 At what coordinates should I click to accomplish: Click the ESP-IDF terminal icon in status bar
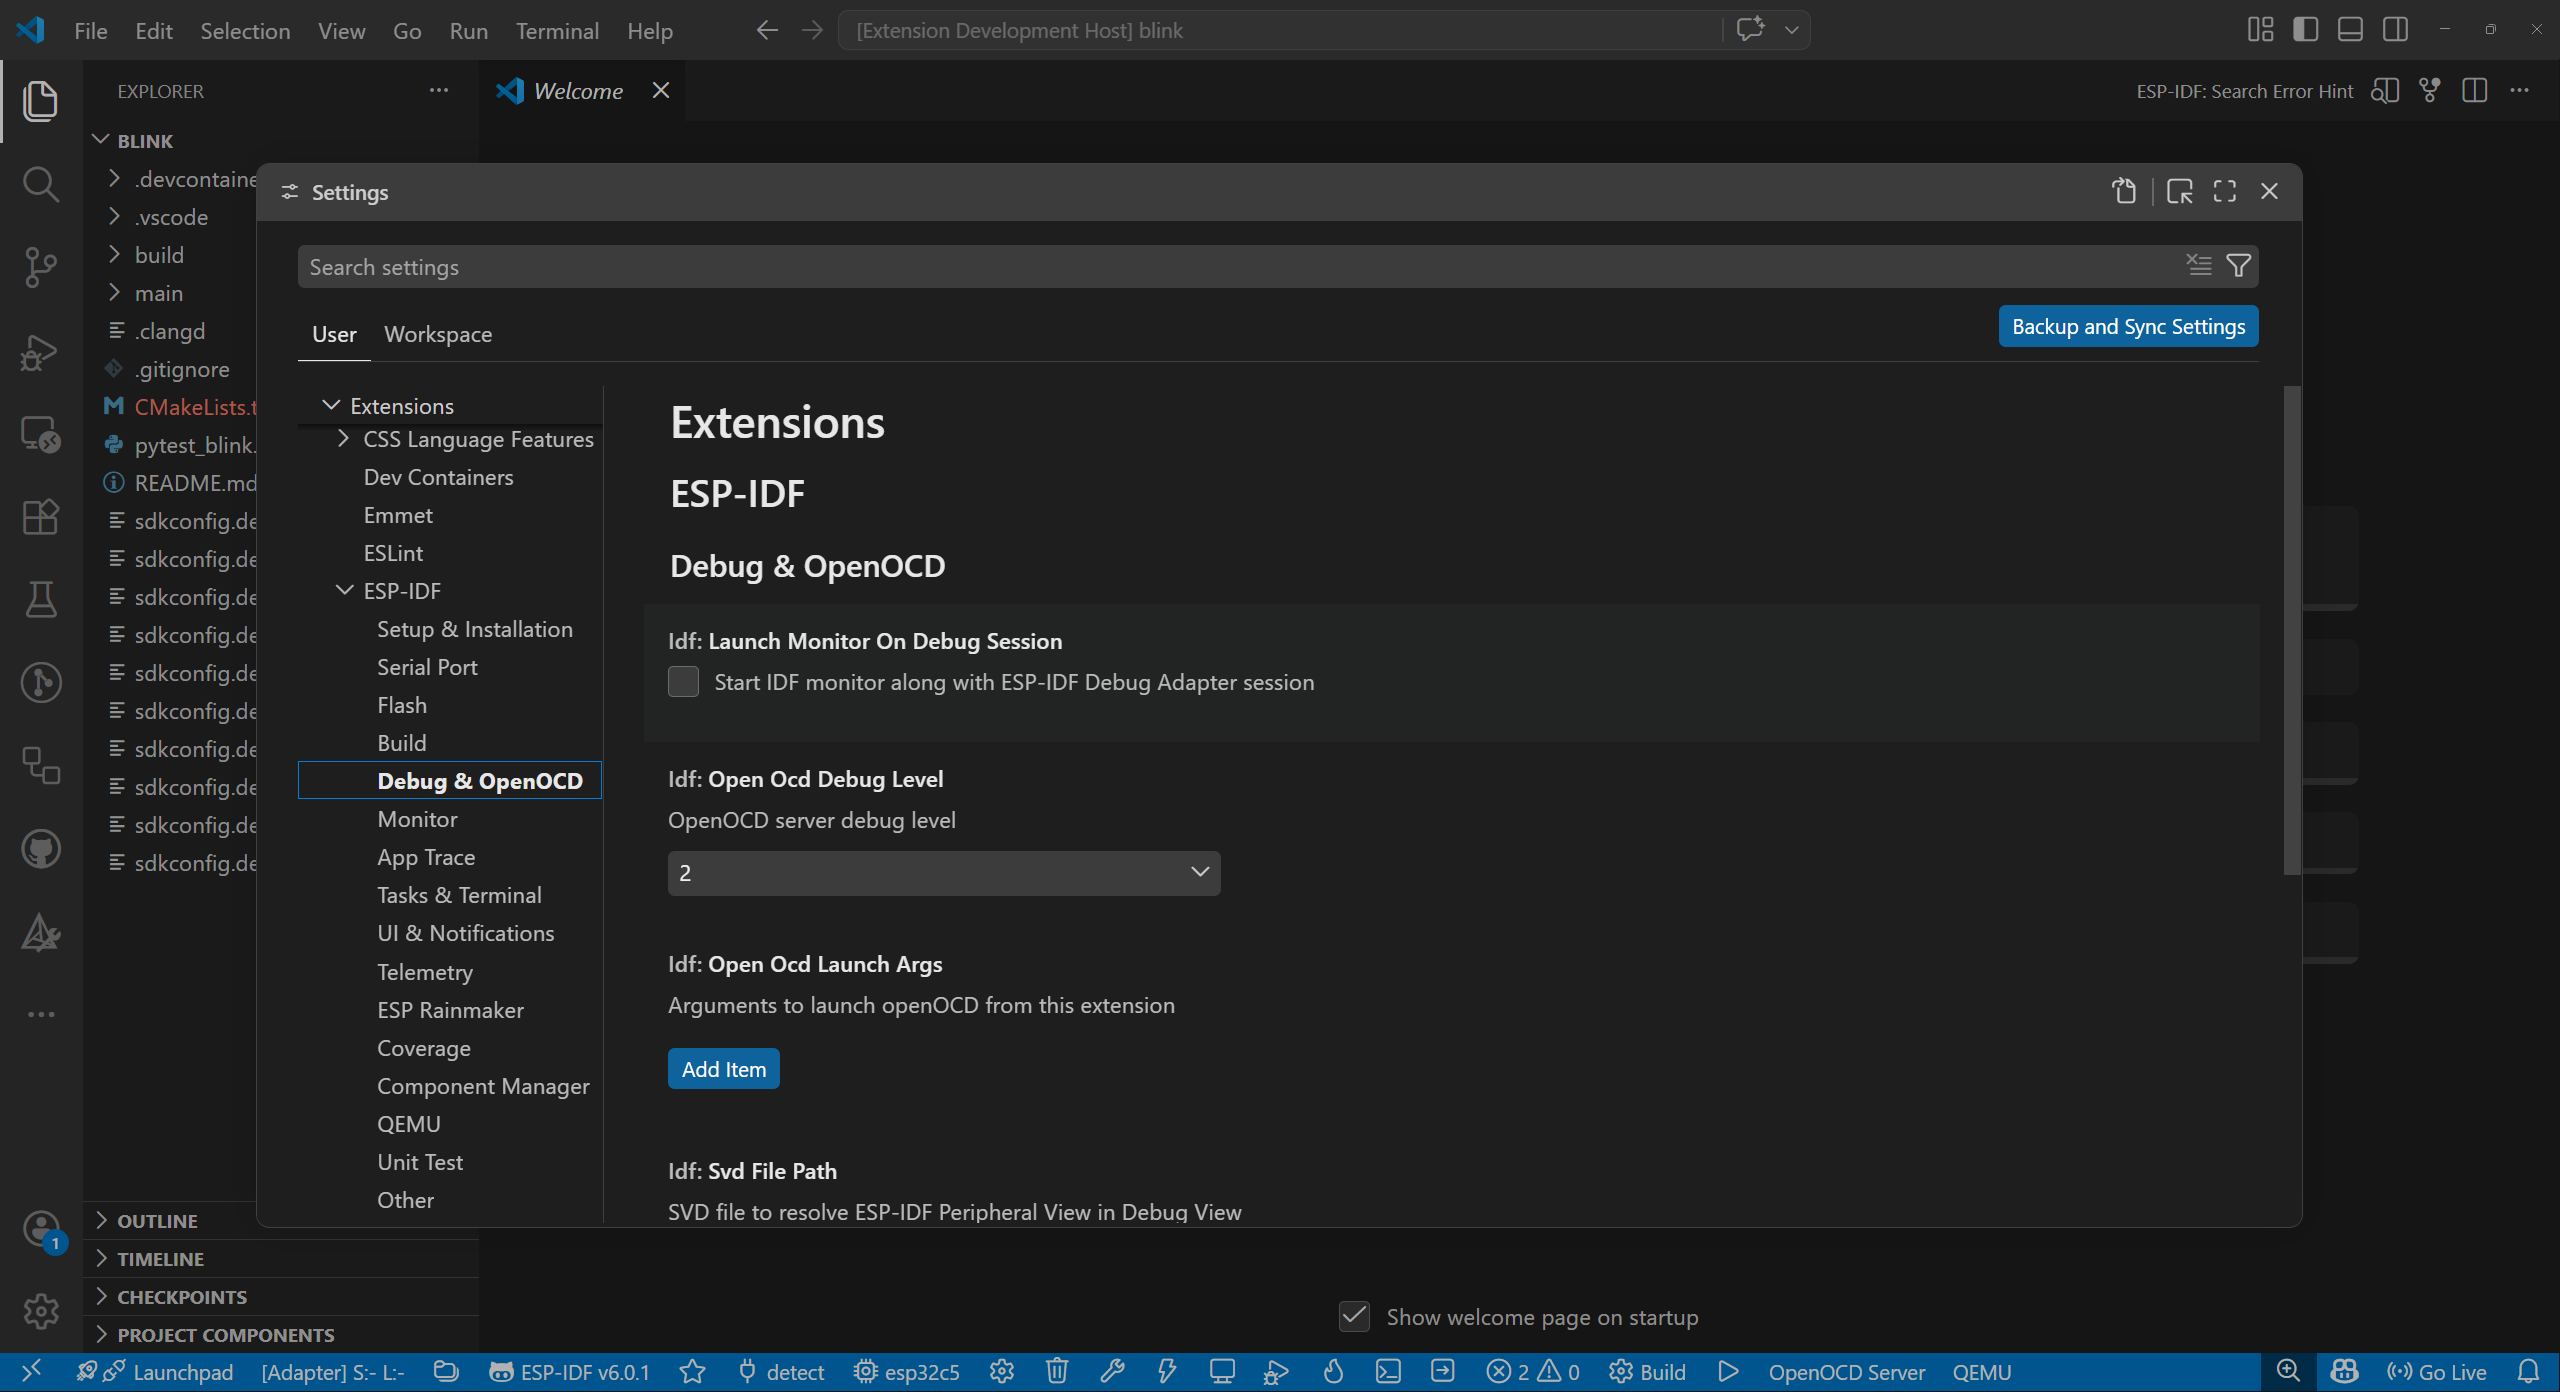(x=1388, y=1372)
